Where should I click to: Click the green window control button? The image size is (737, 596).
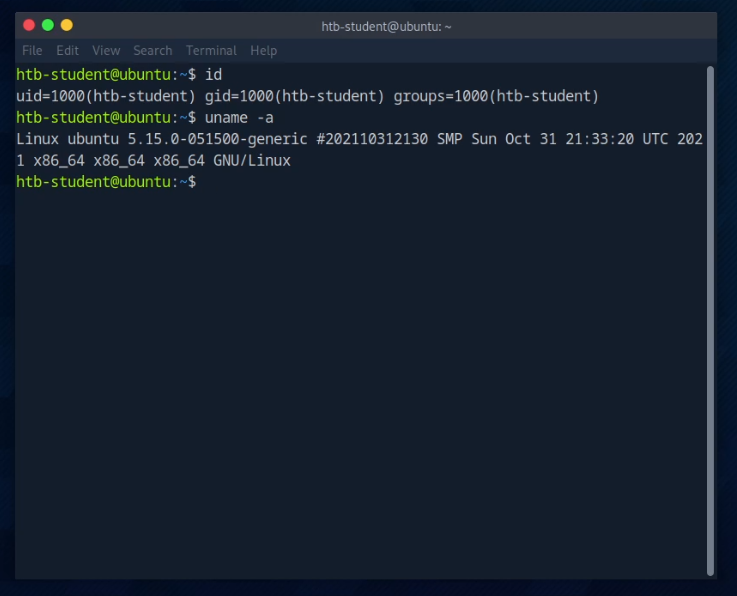pos(47,25)
